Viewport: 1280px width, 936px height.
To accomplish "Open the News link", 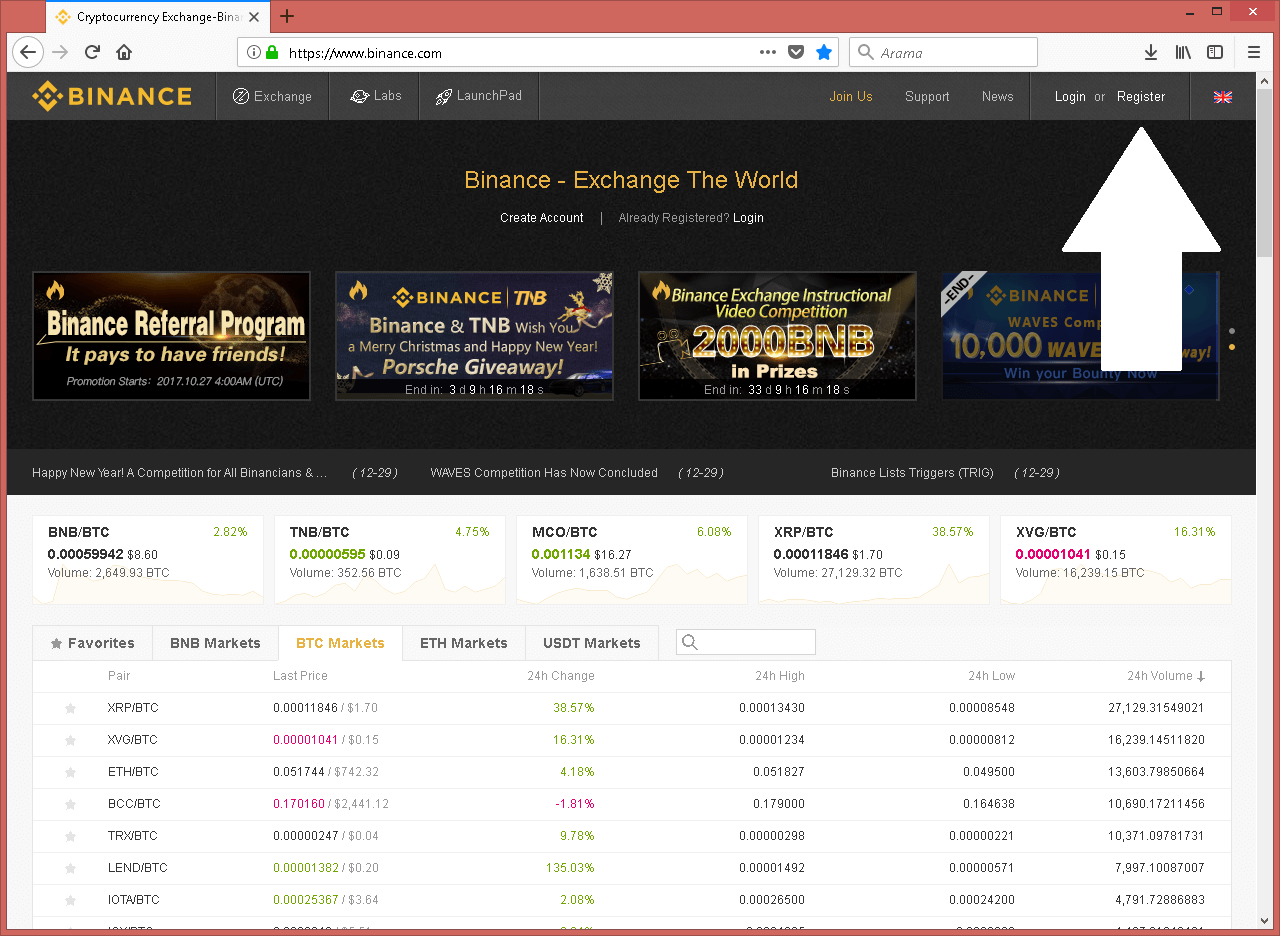I will (997, 97).
